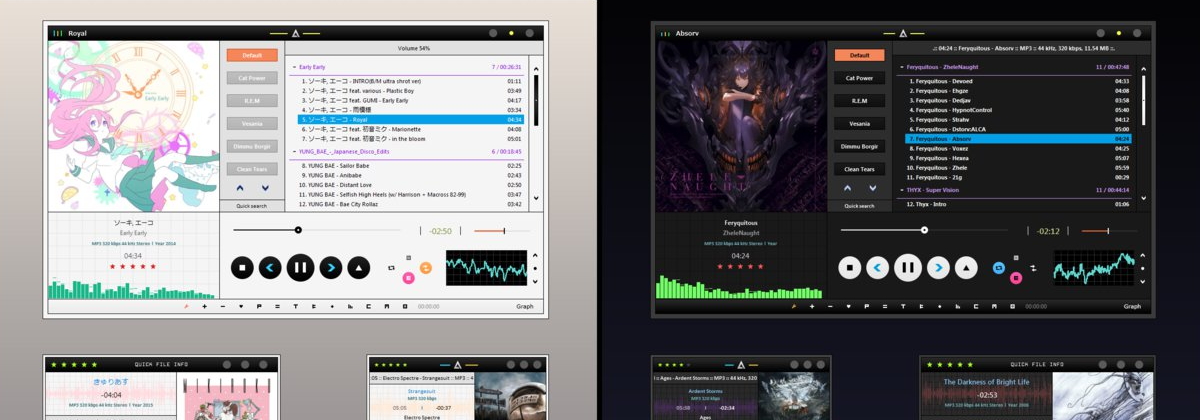Click the plus icon in Absorv bottom toolbar

812,306
